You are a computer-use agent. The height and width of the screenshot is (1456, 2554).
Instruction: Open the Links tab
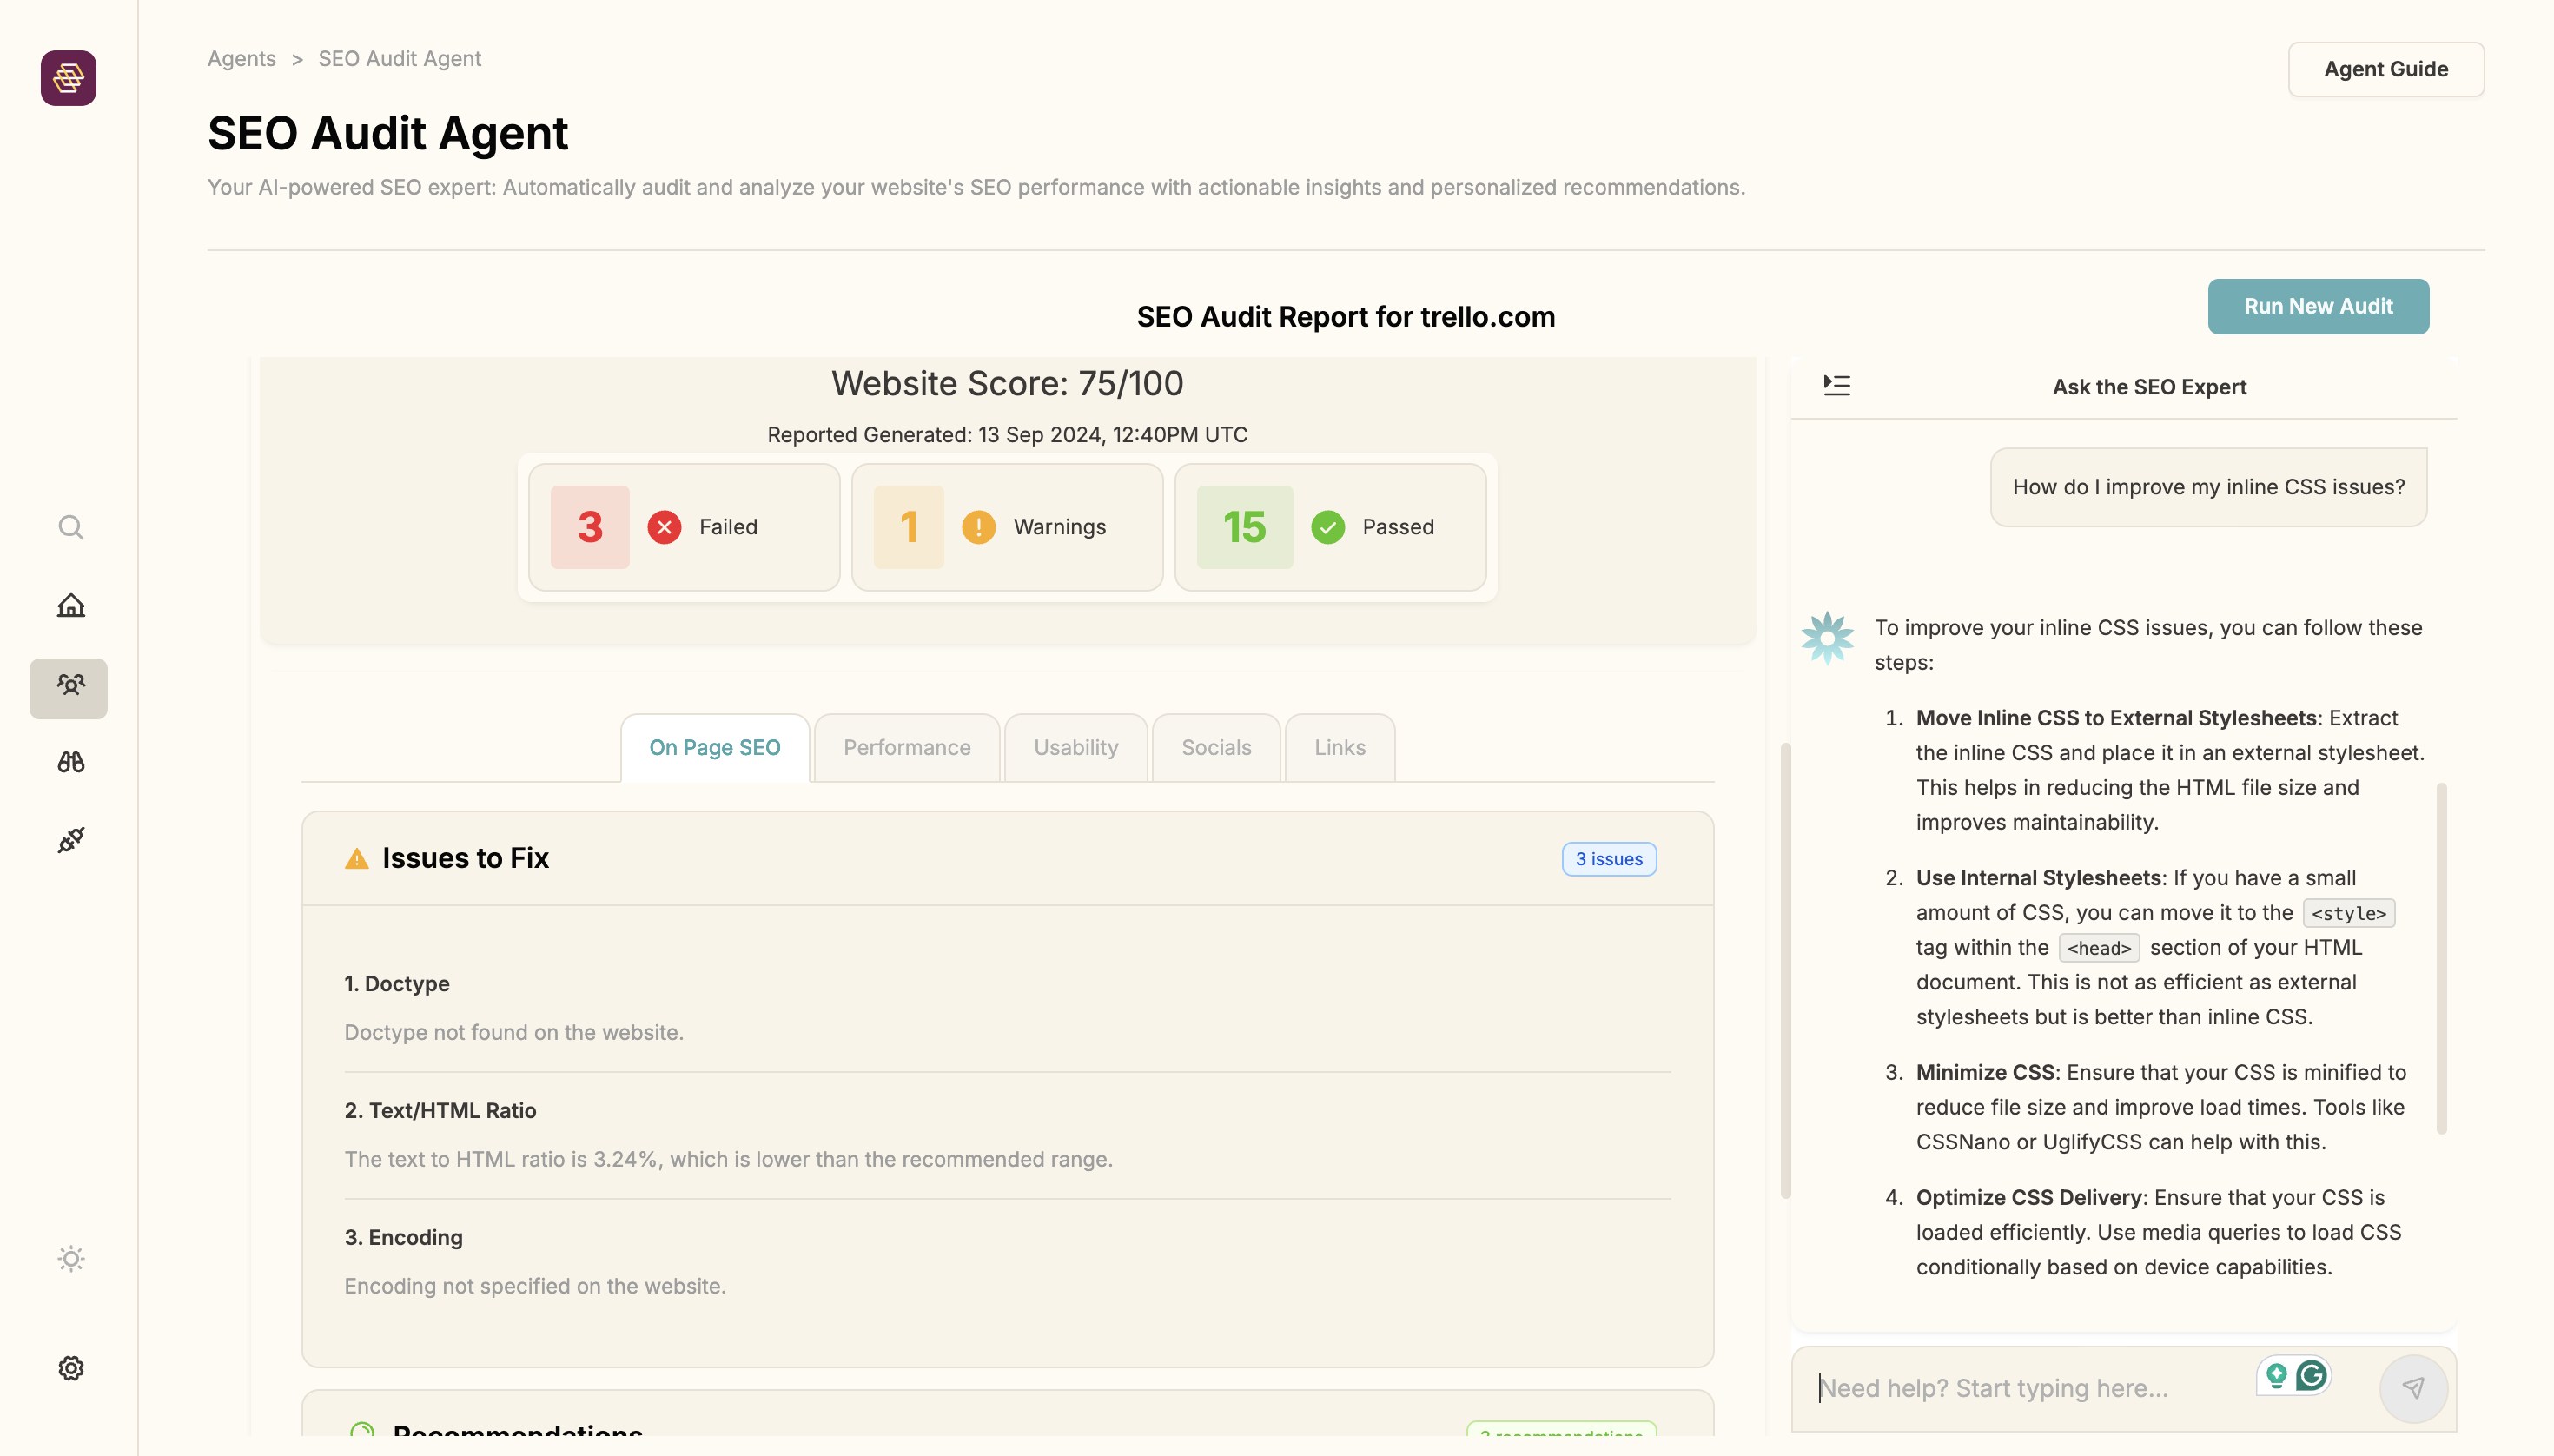pos(1339,747)
